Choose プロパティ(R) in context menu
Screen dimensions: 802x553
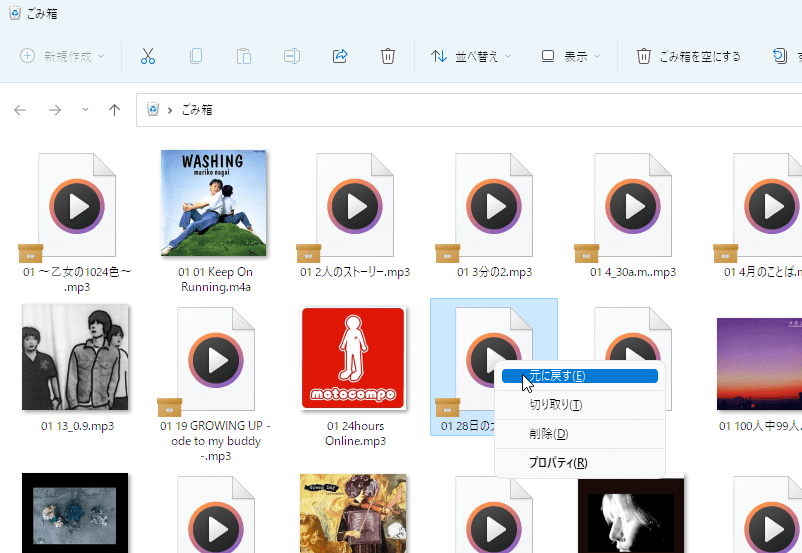click(x=580, y=463)
